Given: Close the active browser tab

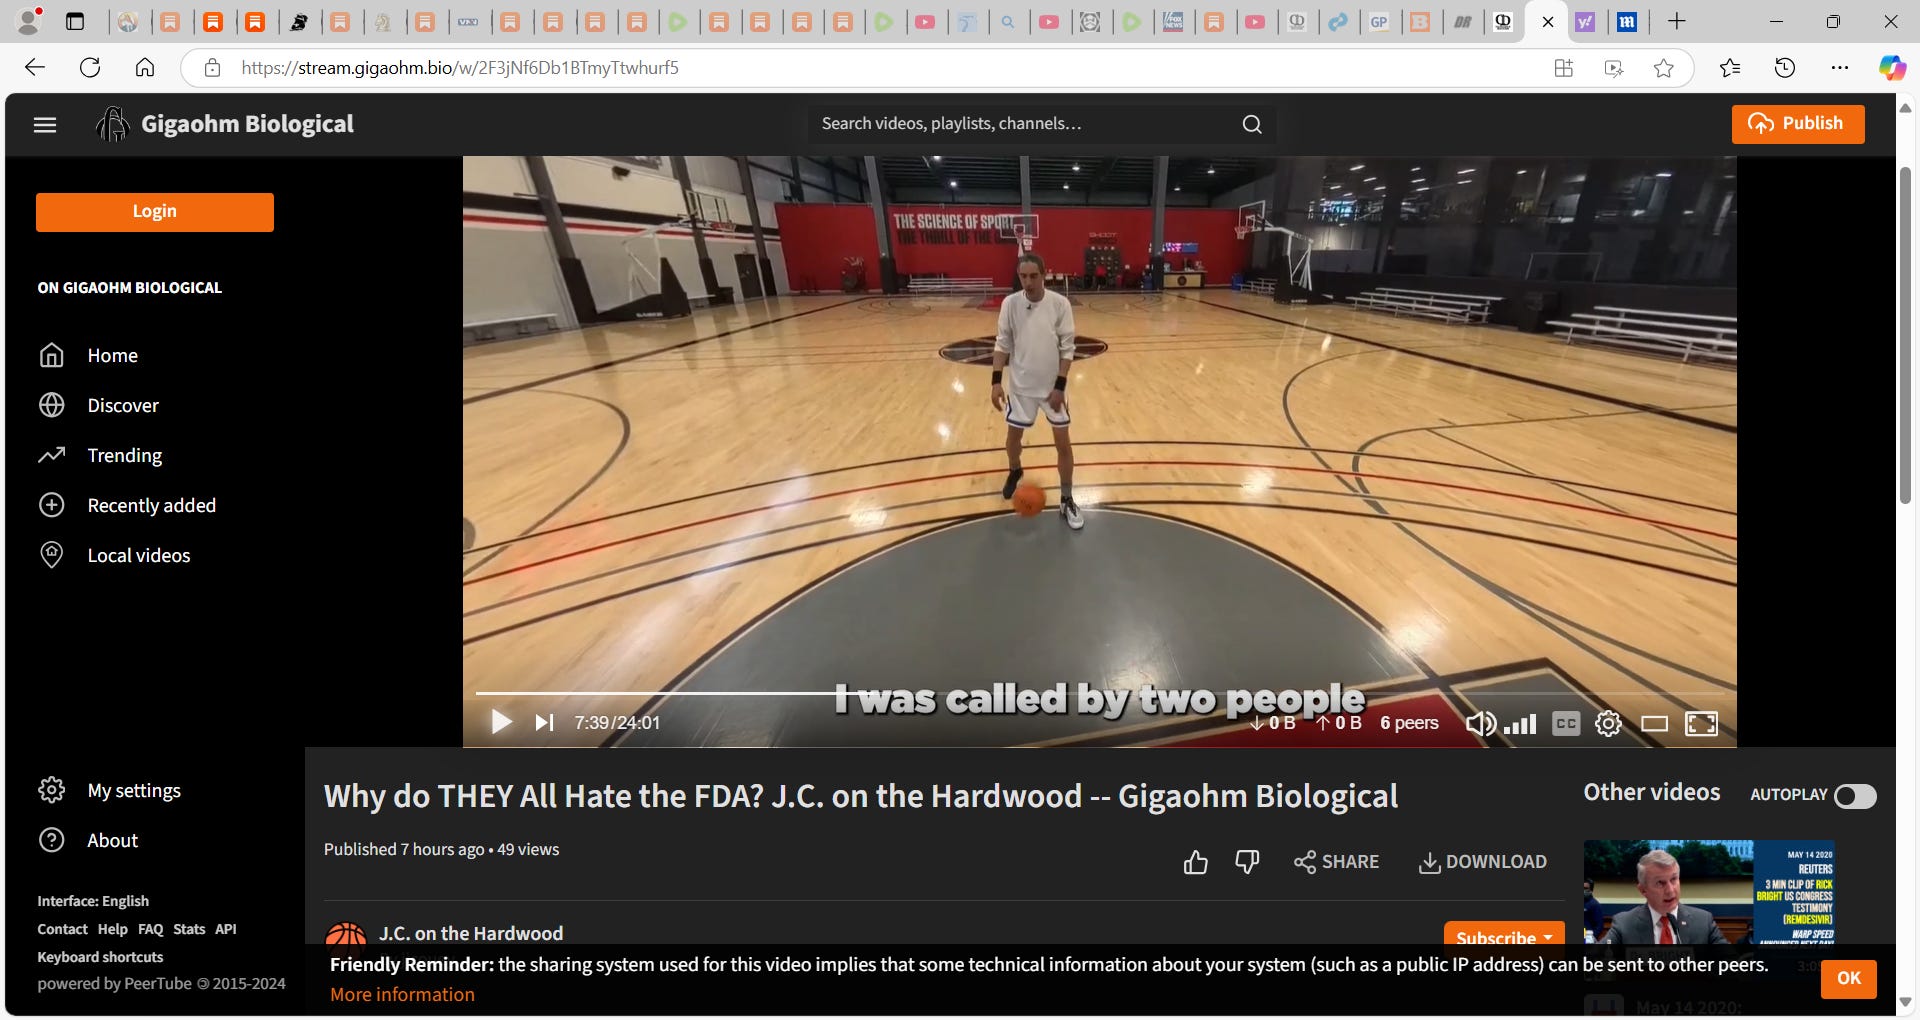Looking at the screenshot, I should [1548, 22].
